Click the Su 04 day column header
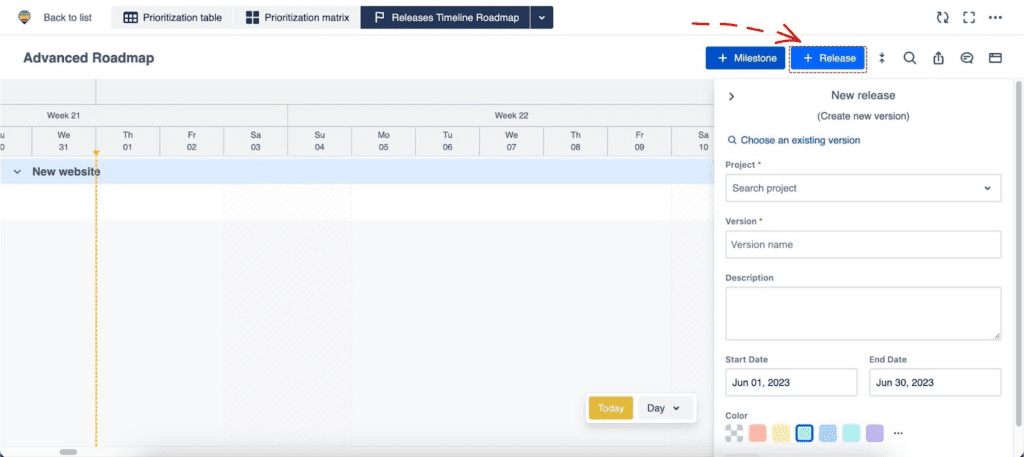This screenshot has width=1024, height=457. pos(319,141)
